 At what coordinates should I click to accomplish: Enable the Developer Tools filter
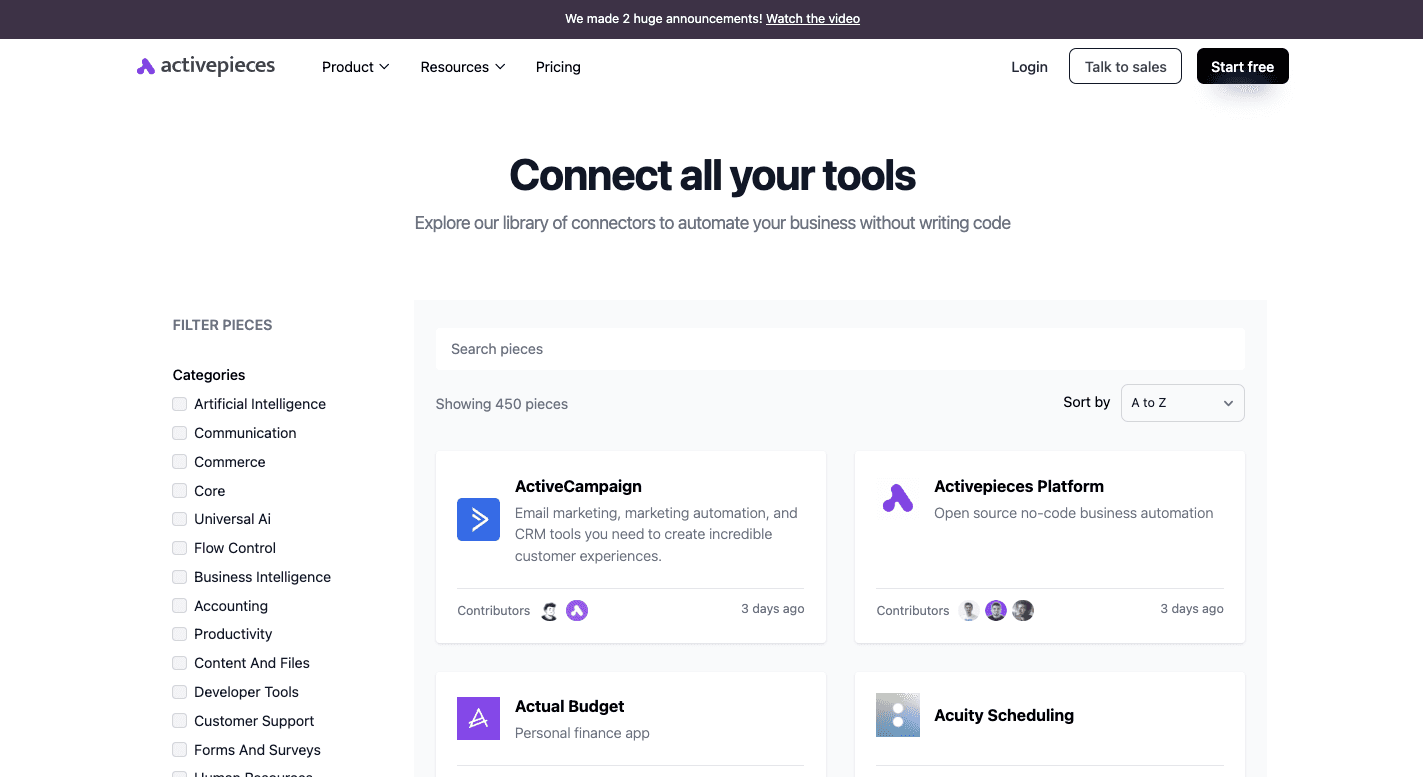[179, 691]
